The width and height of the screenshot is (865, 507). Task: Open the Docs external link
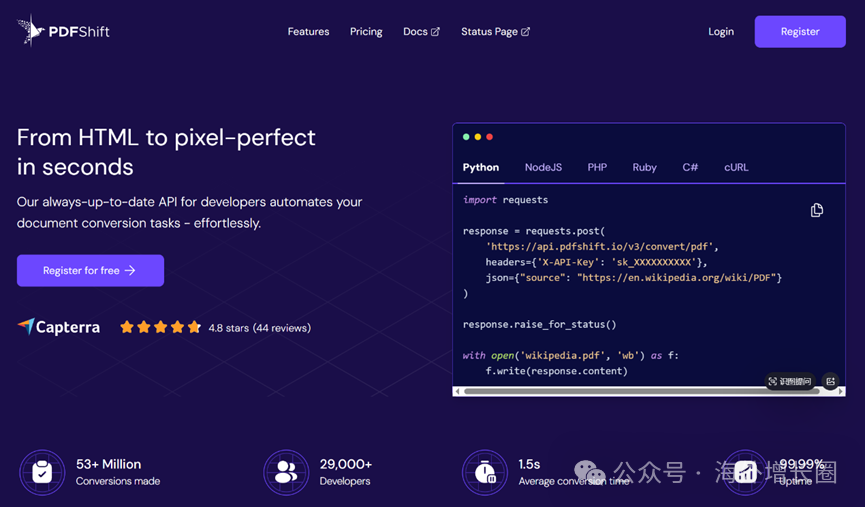tap(421, 31)
